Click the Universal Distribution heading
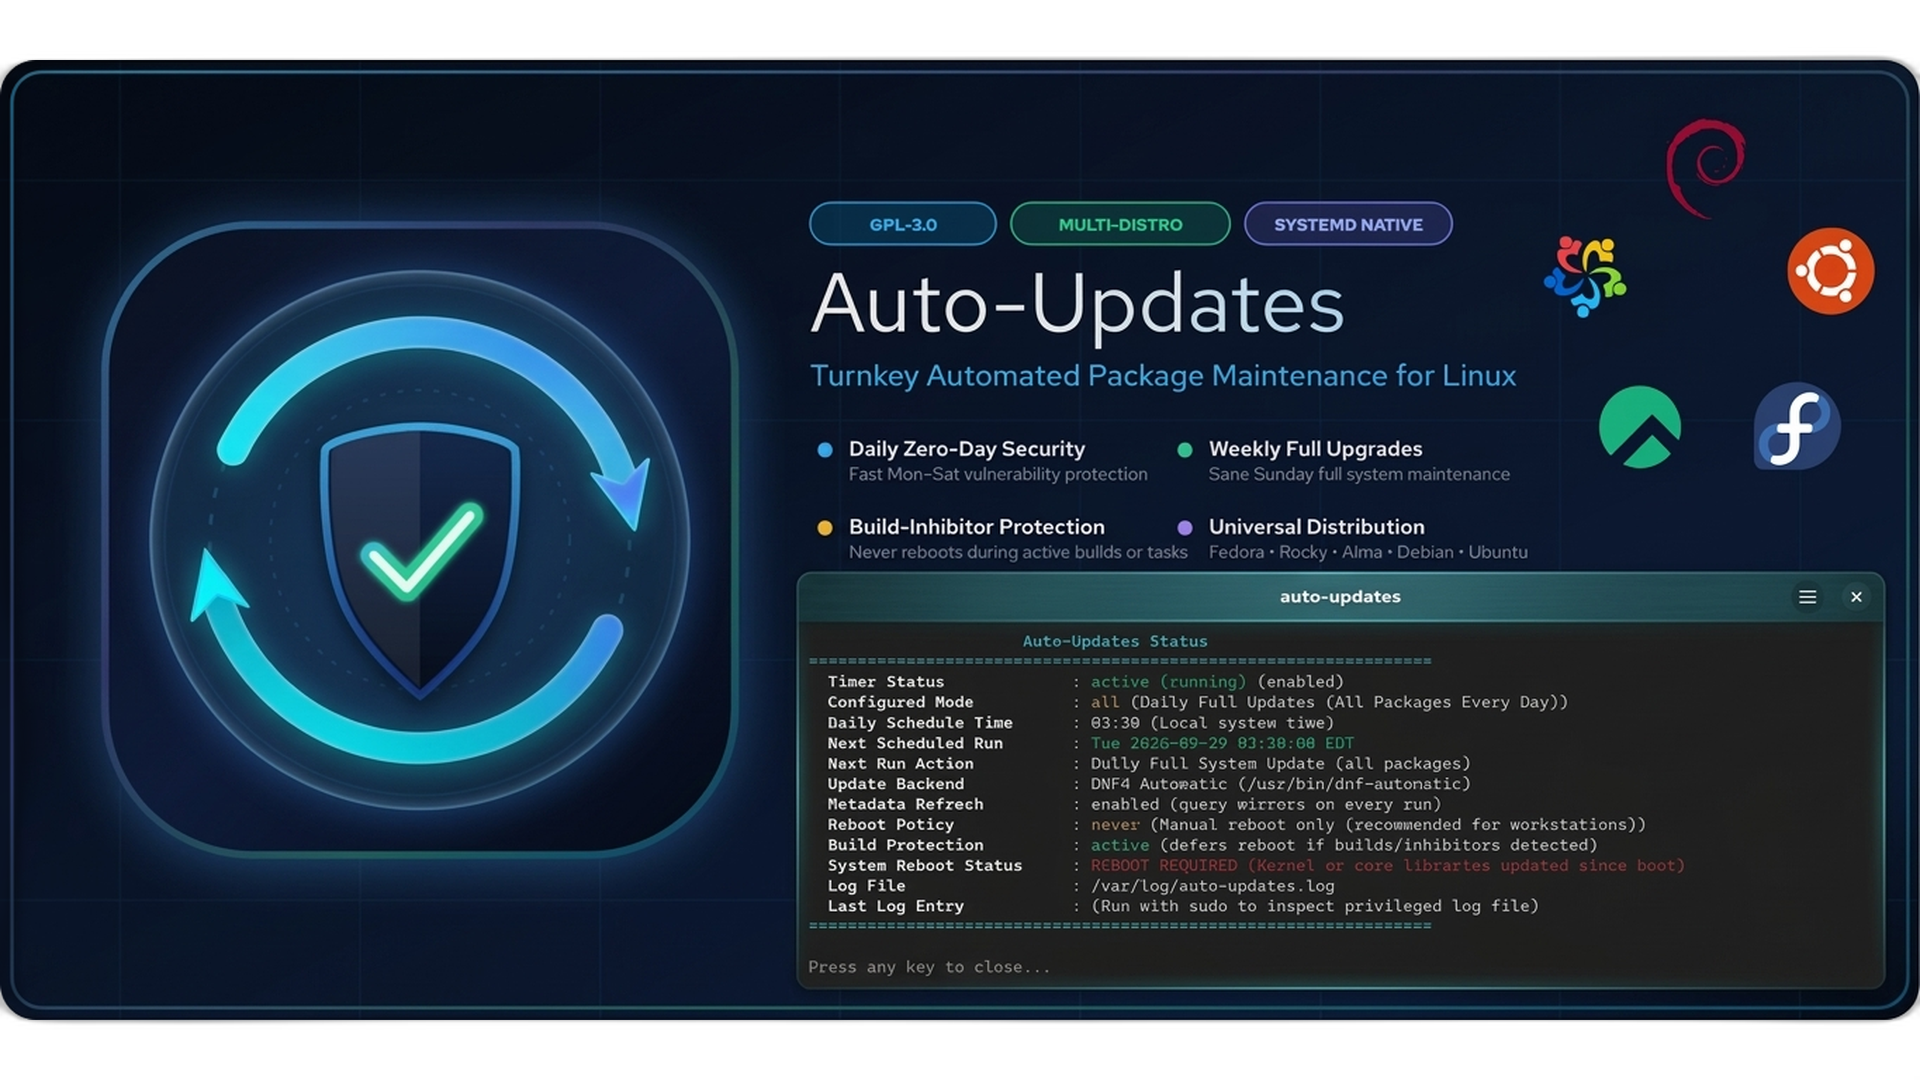Screen dimensions: 1920x1080 point(1317,527)
